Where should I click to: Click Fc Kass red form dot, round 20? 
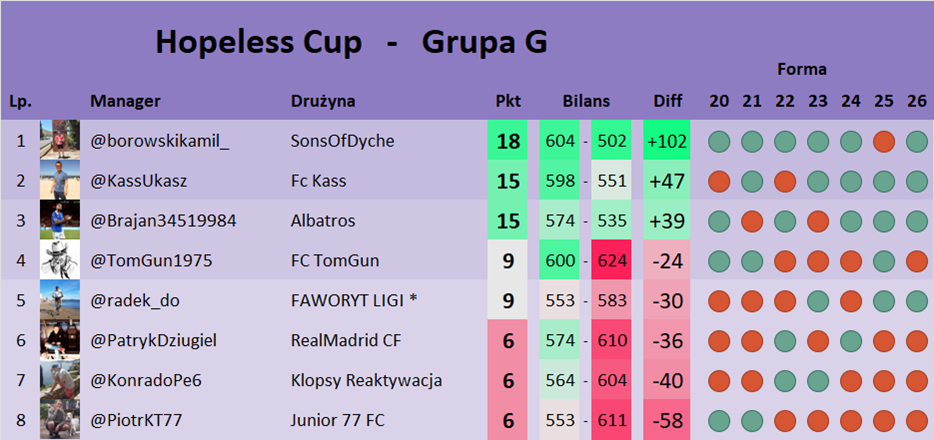[x=719, y=181]
